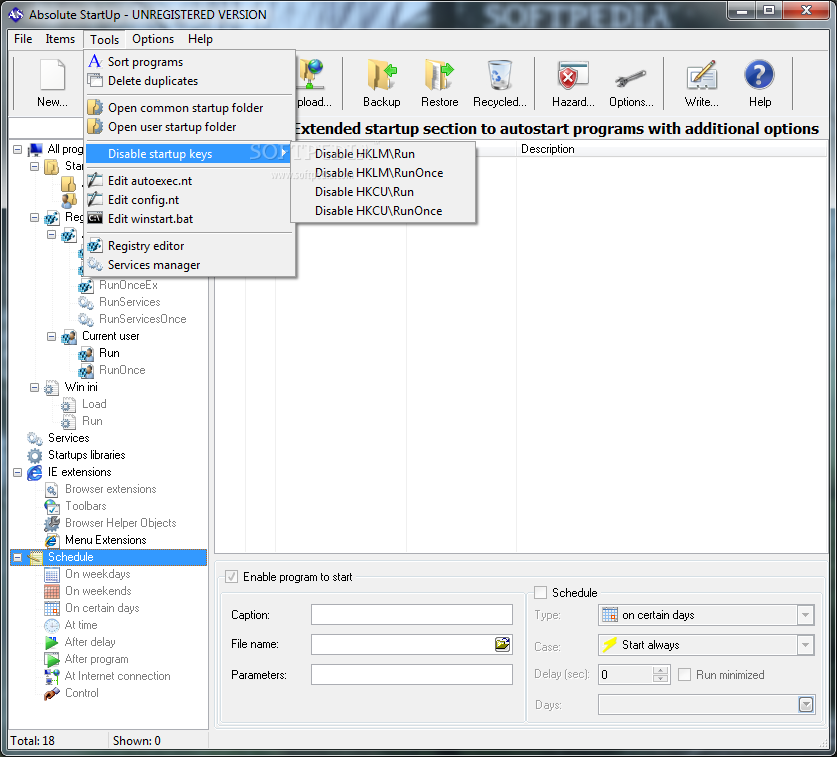Collapse the All programs tree node

coord(18,149)
